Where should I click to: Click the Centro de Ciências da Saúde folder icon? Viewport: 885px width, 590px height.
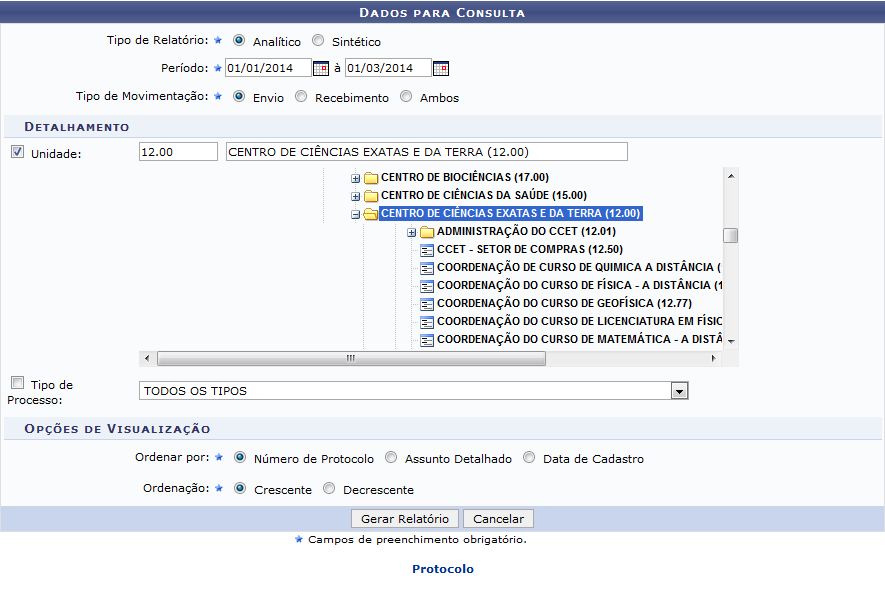pos(370,196)
